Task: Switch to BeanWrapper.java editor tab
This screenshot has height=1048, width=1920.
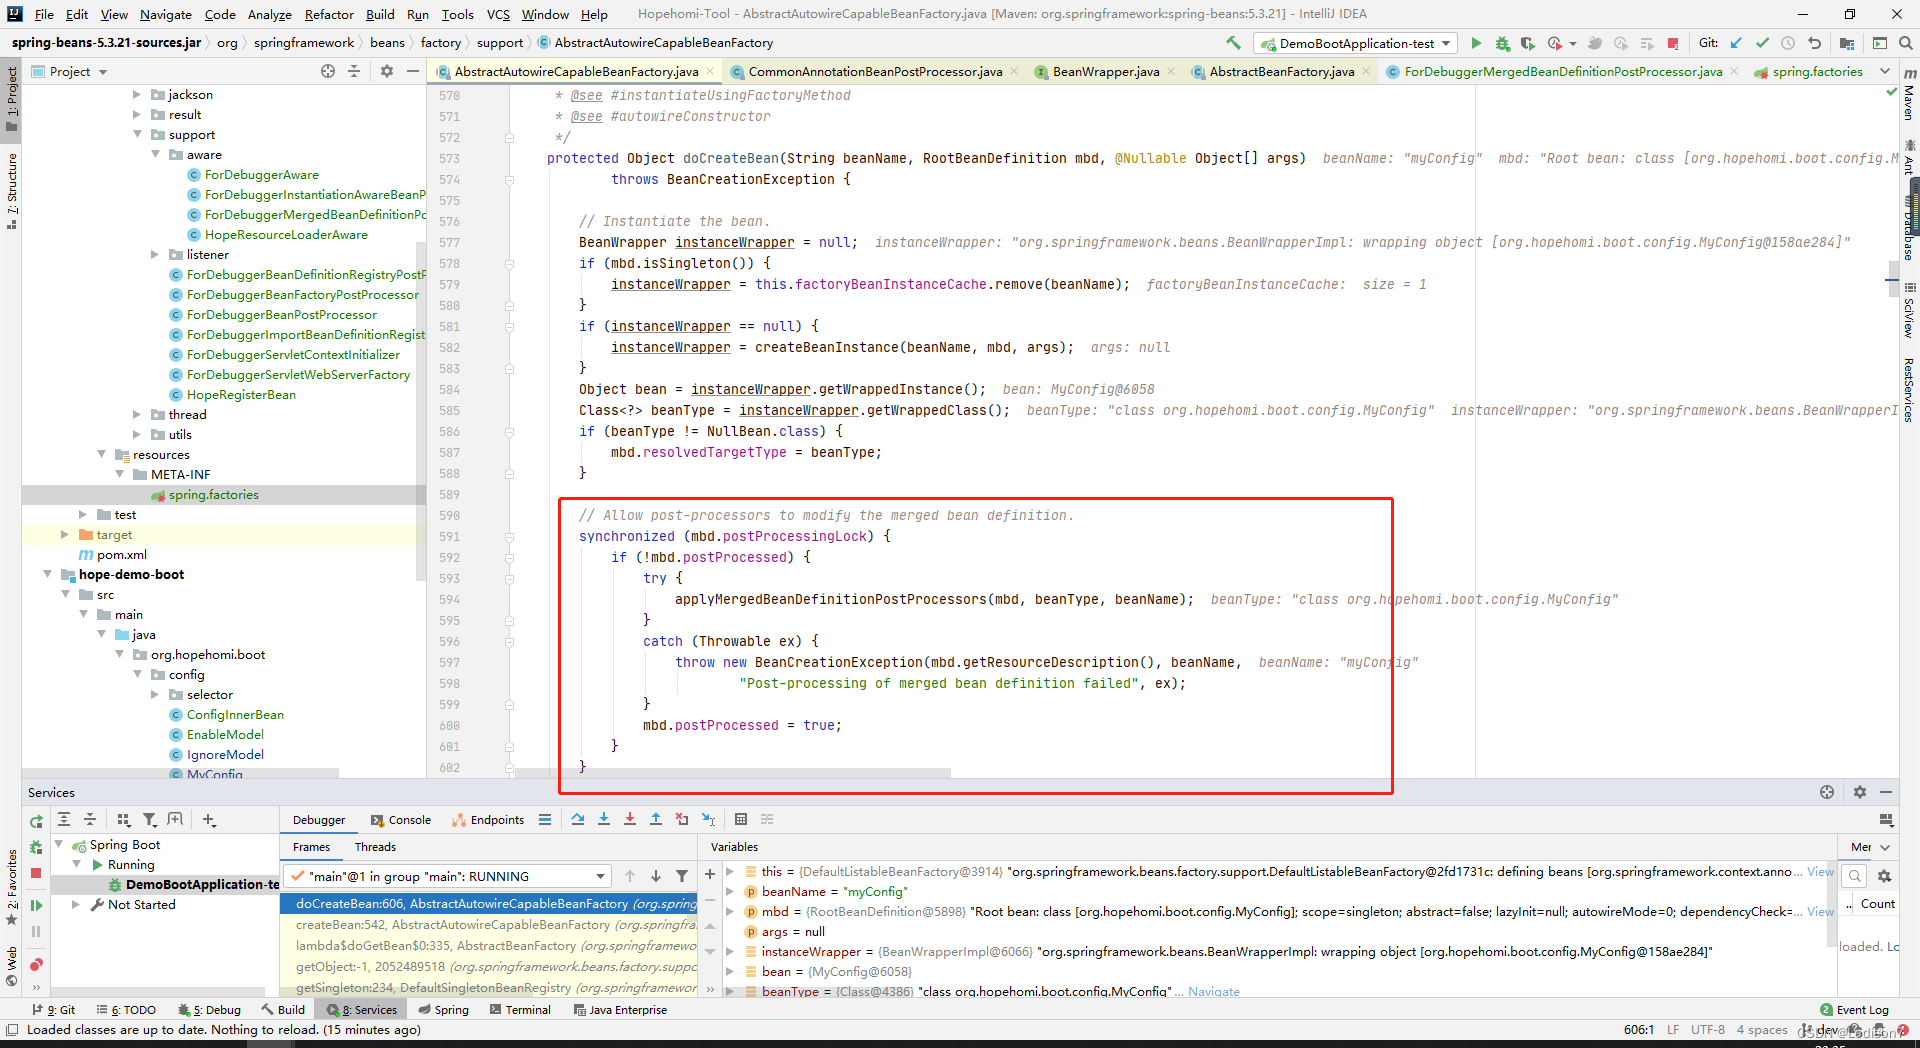Action: tap(1105, 71)
